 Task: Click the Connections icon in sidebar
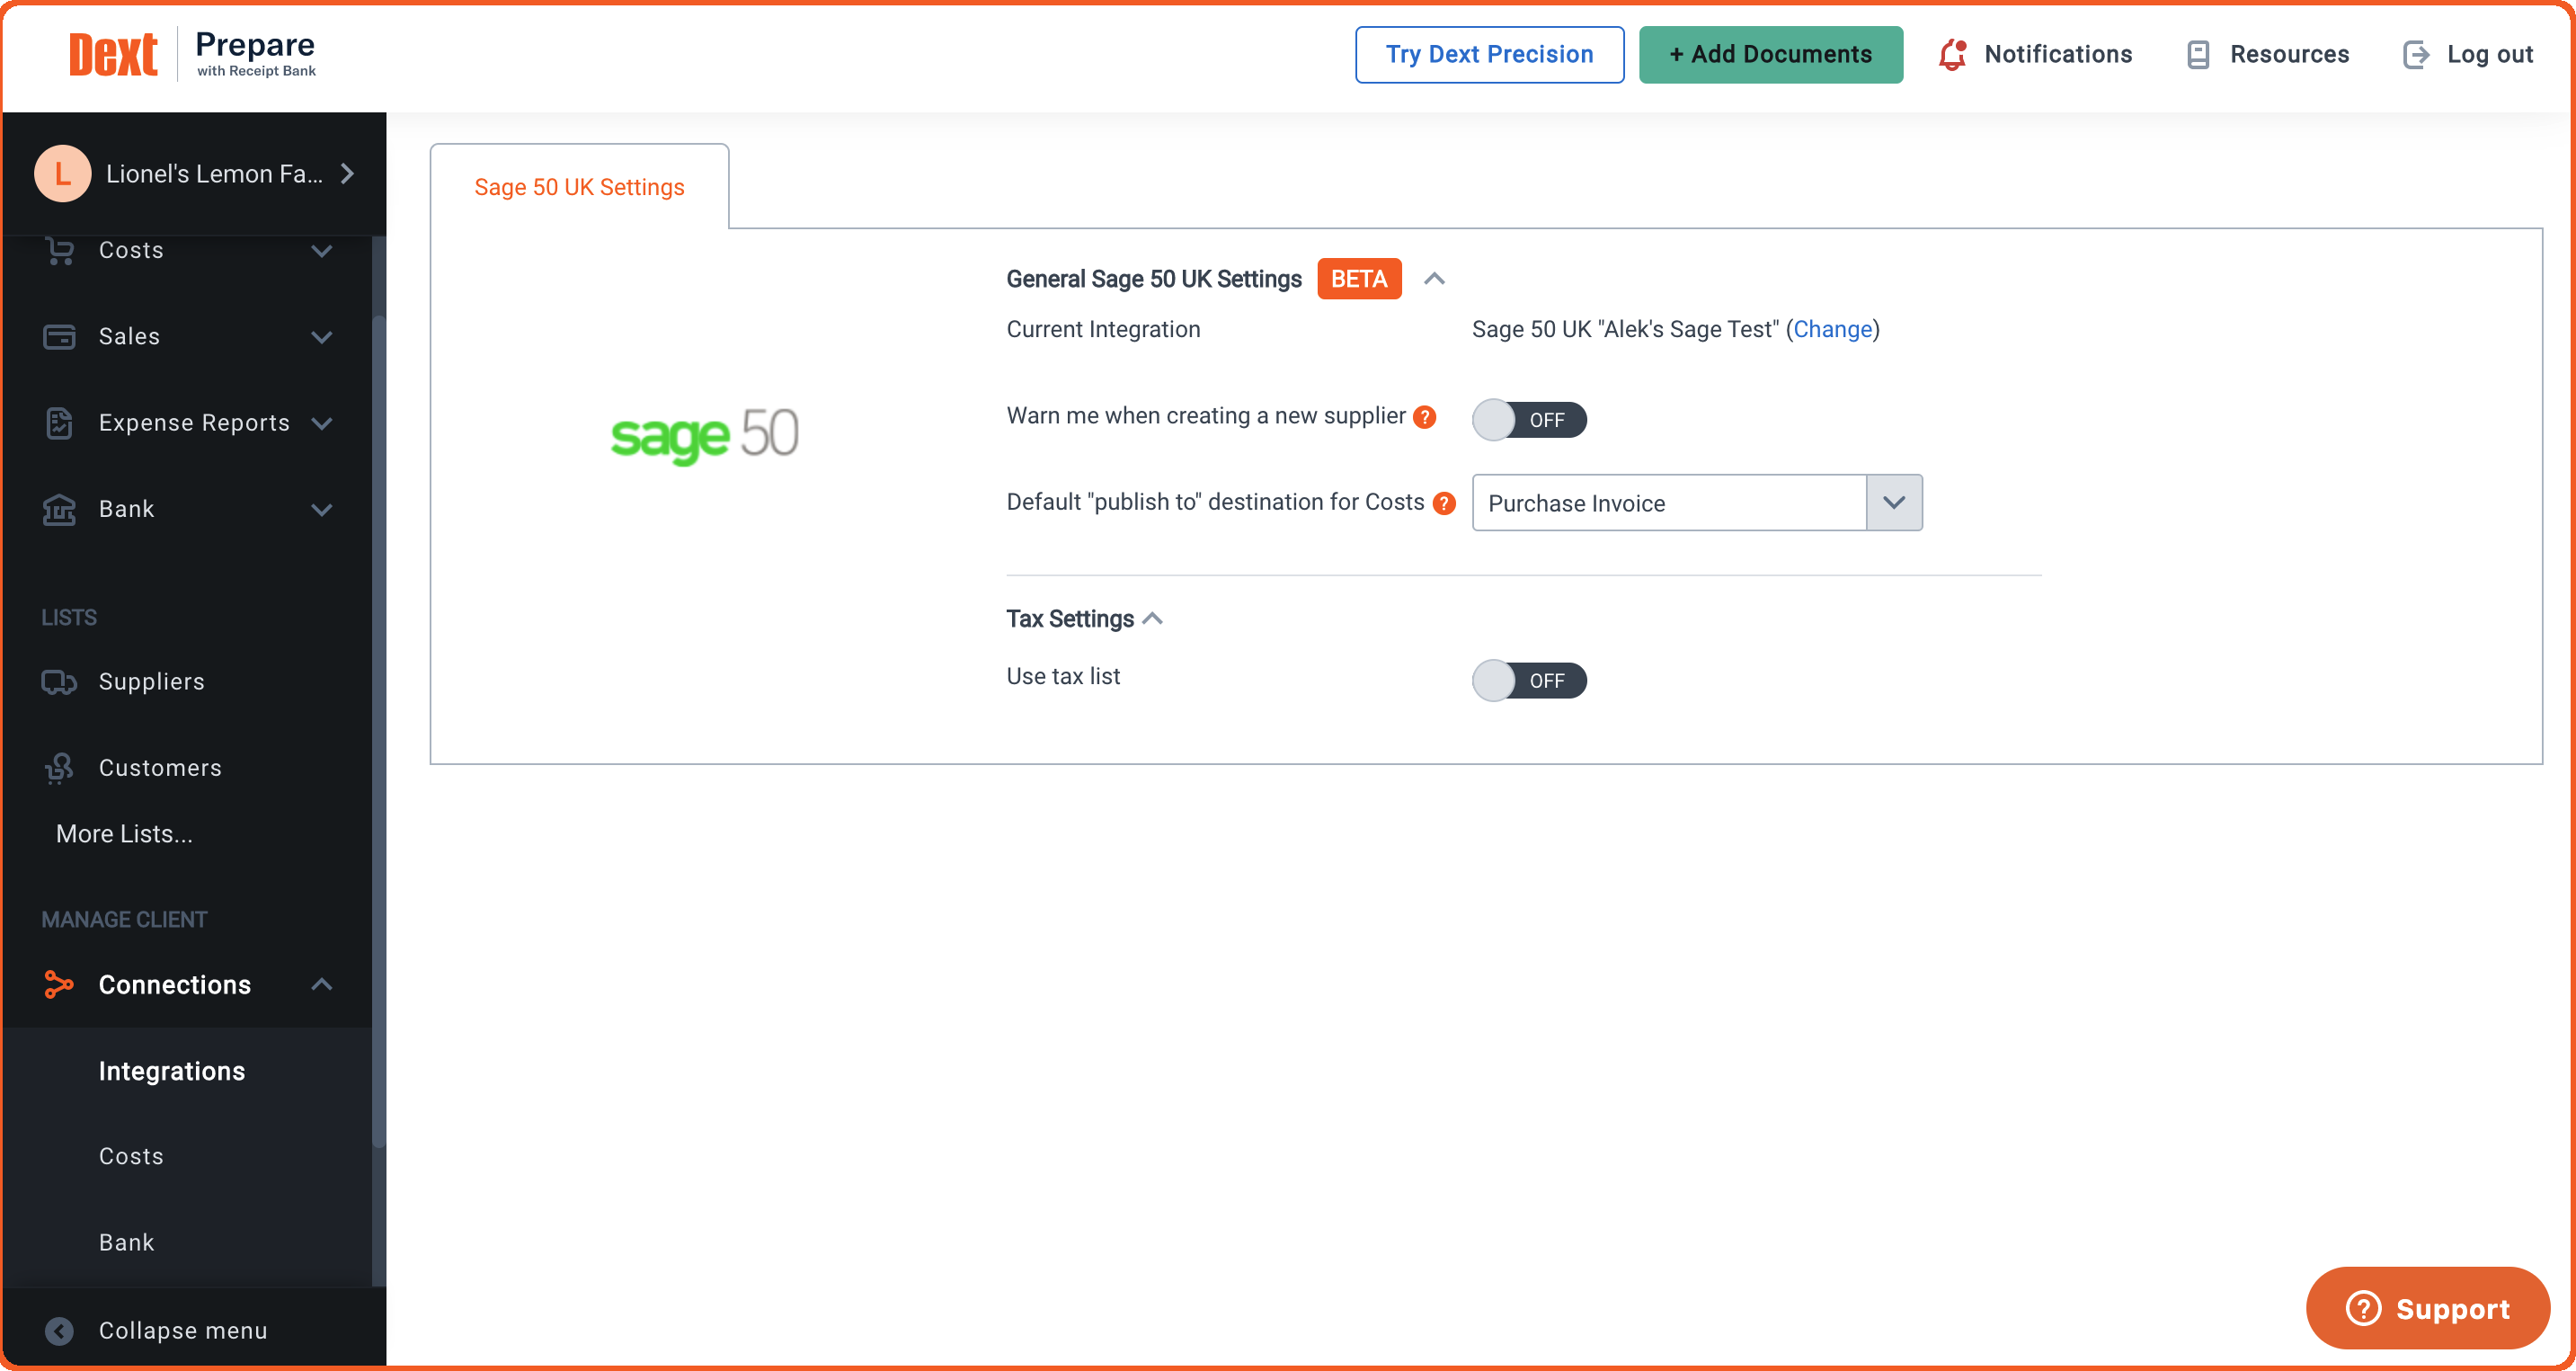click(x=57, y=984)
